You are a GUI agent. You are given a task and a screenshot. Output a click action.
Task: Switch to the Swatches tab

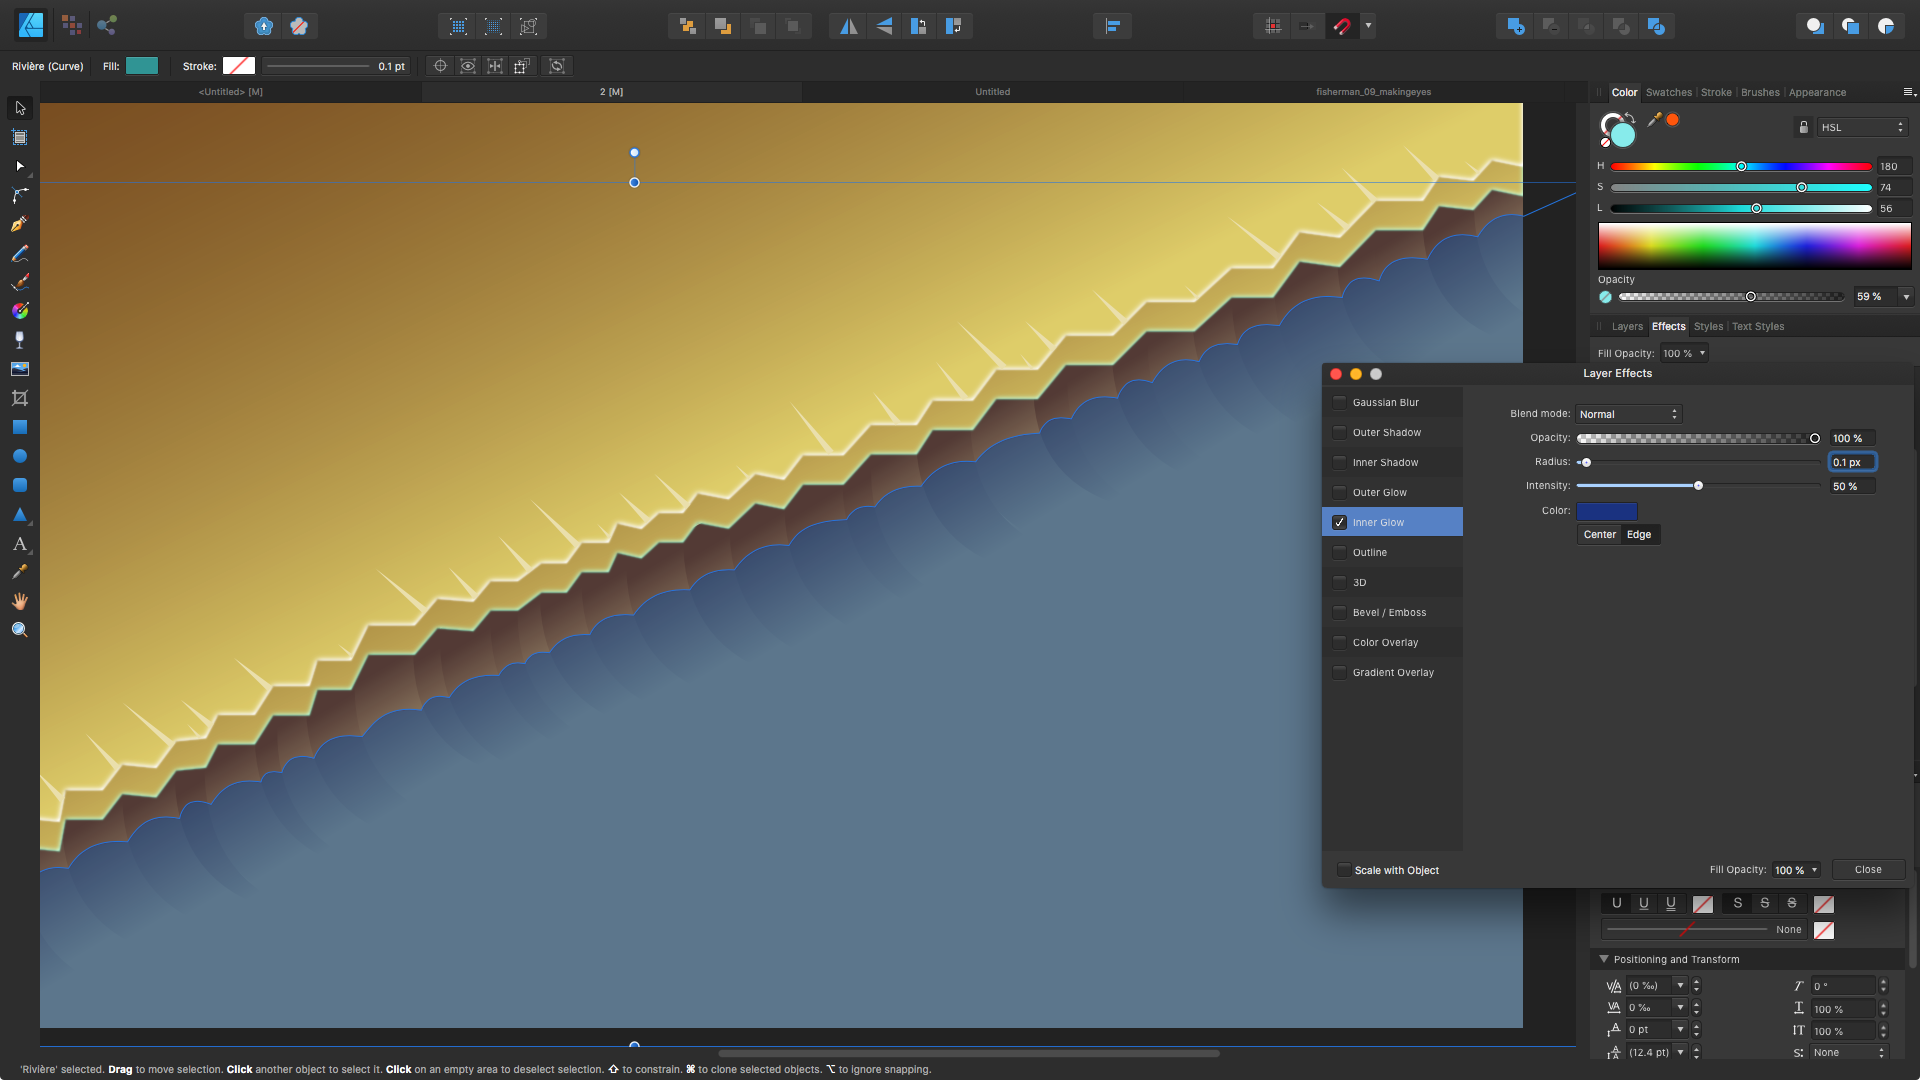1669,92
